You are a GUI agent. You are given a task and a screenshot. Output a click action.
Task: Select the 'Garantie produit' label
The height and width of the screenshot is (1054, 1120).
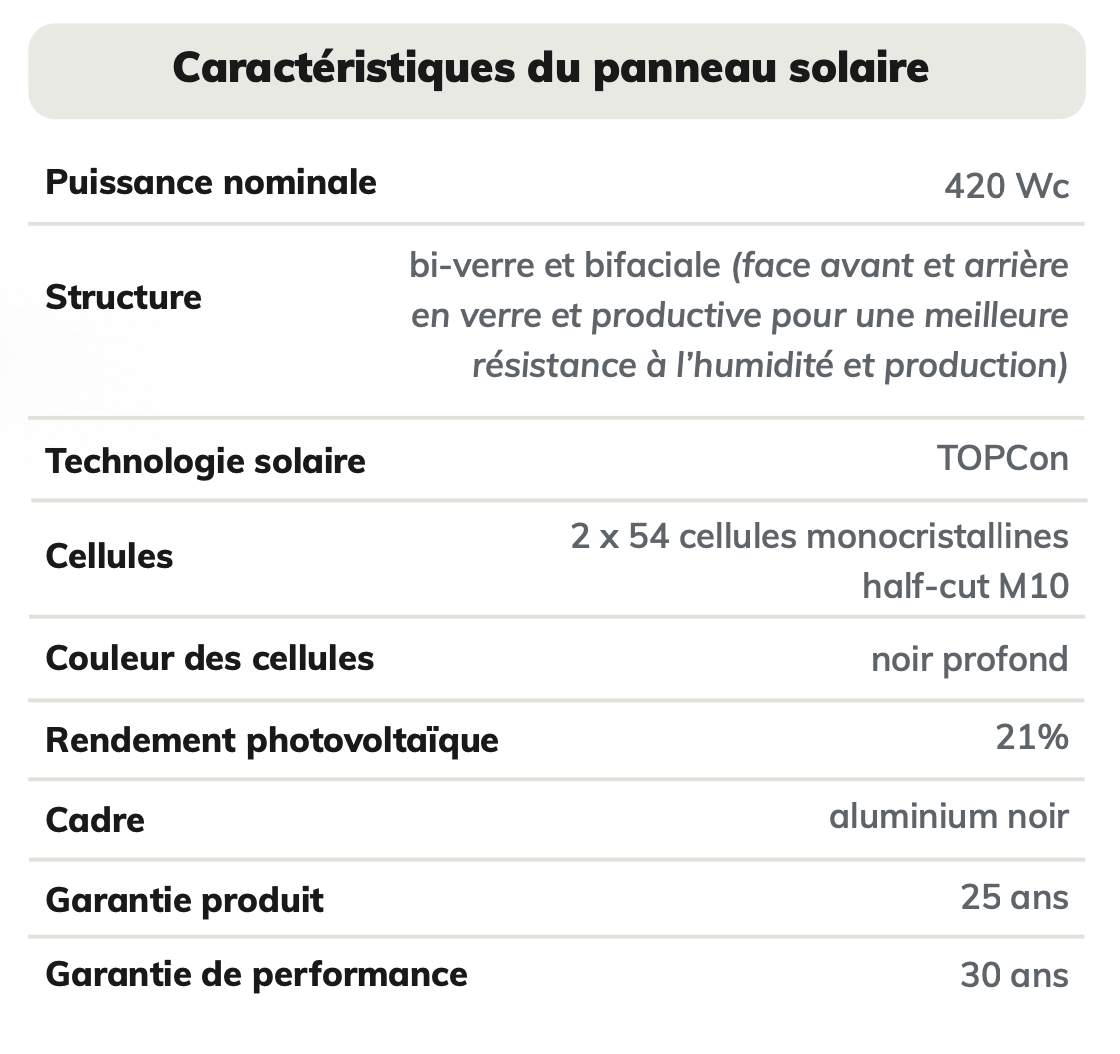(185, 900)
